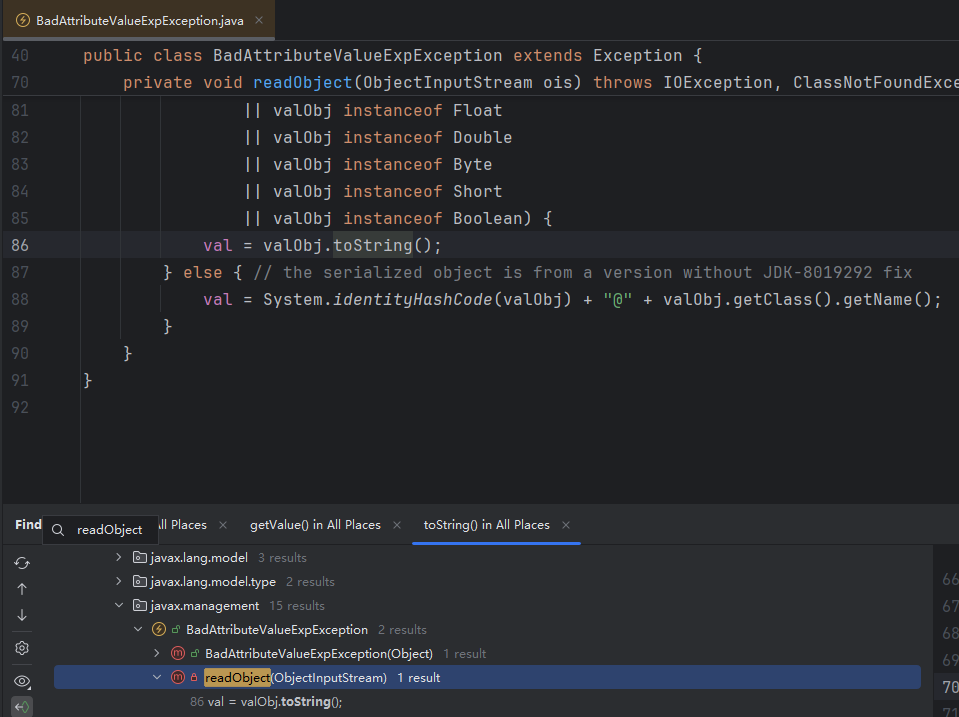The width and height of the screenshot is (959, 717).
Task: Toggle the highlighted button below the eye icon
Action: [22, 707]
